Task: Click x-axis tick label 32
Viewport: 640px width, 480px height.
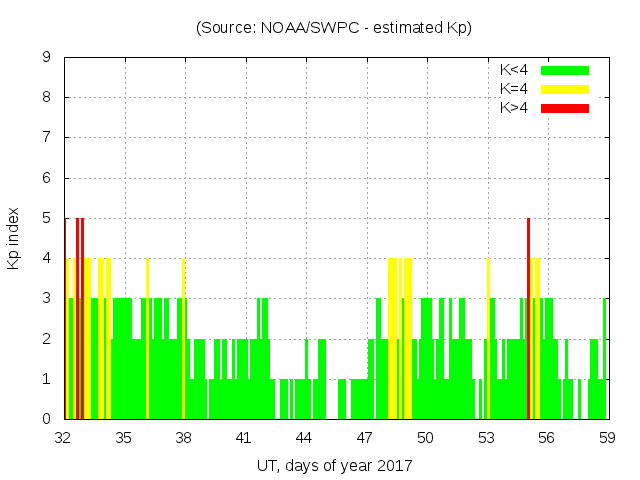Action: tap(64, 437)
